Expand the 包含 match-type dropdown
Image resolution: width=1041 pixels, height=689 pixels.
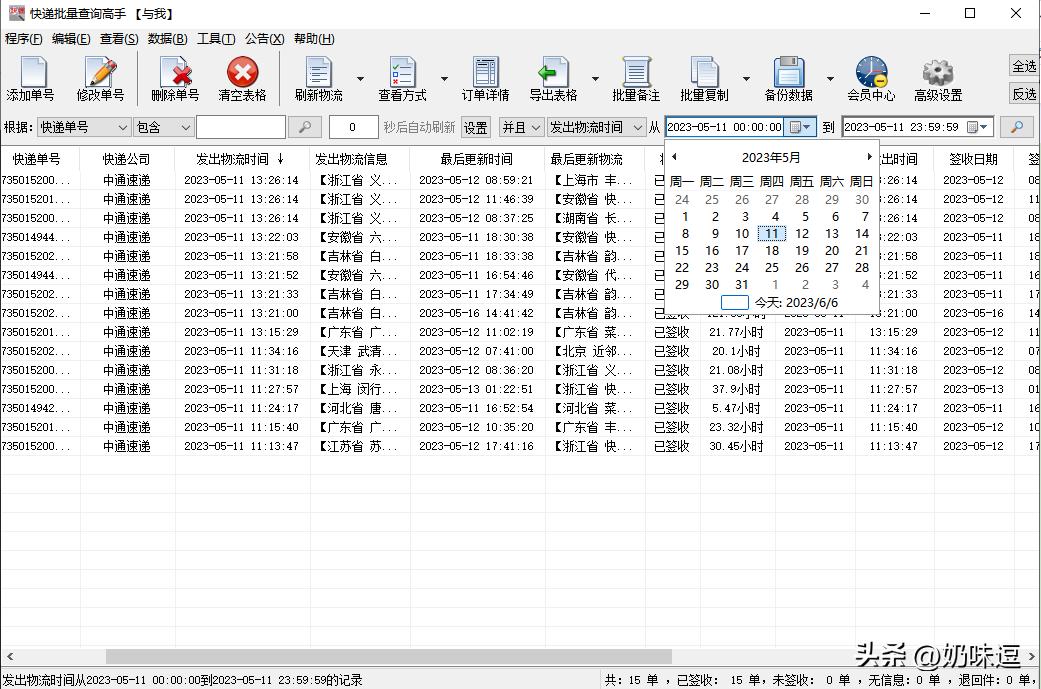point(188,127)
